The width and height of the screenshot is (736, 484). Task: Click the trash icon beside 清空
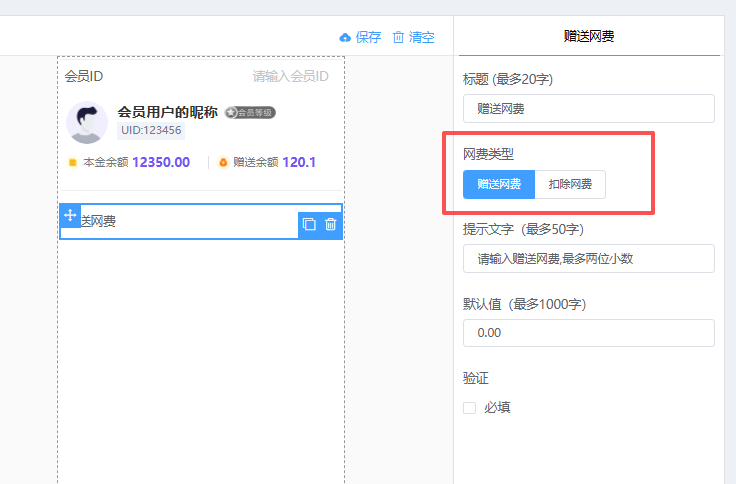[x=398, y=37]
